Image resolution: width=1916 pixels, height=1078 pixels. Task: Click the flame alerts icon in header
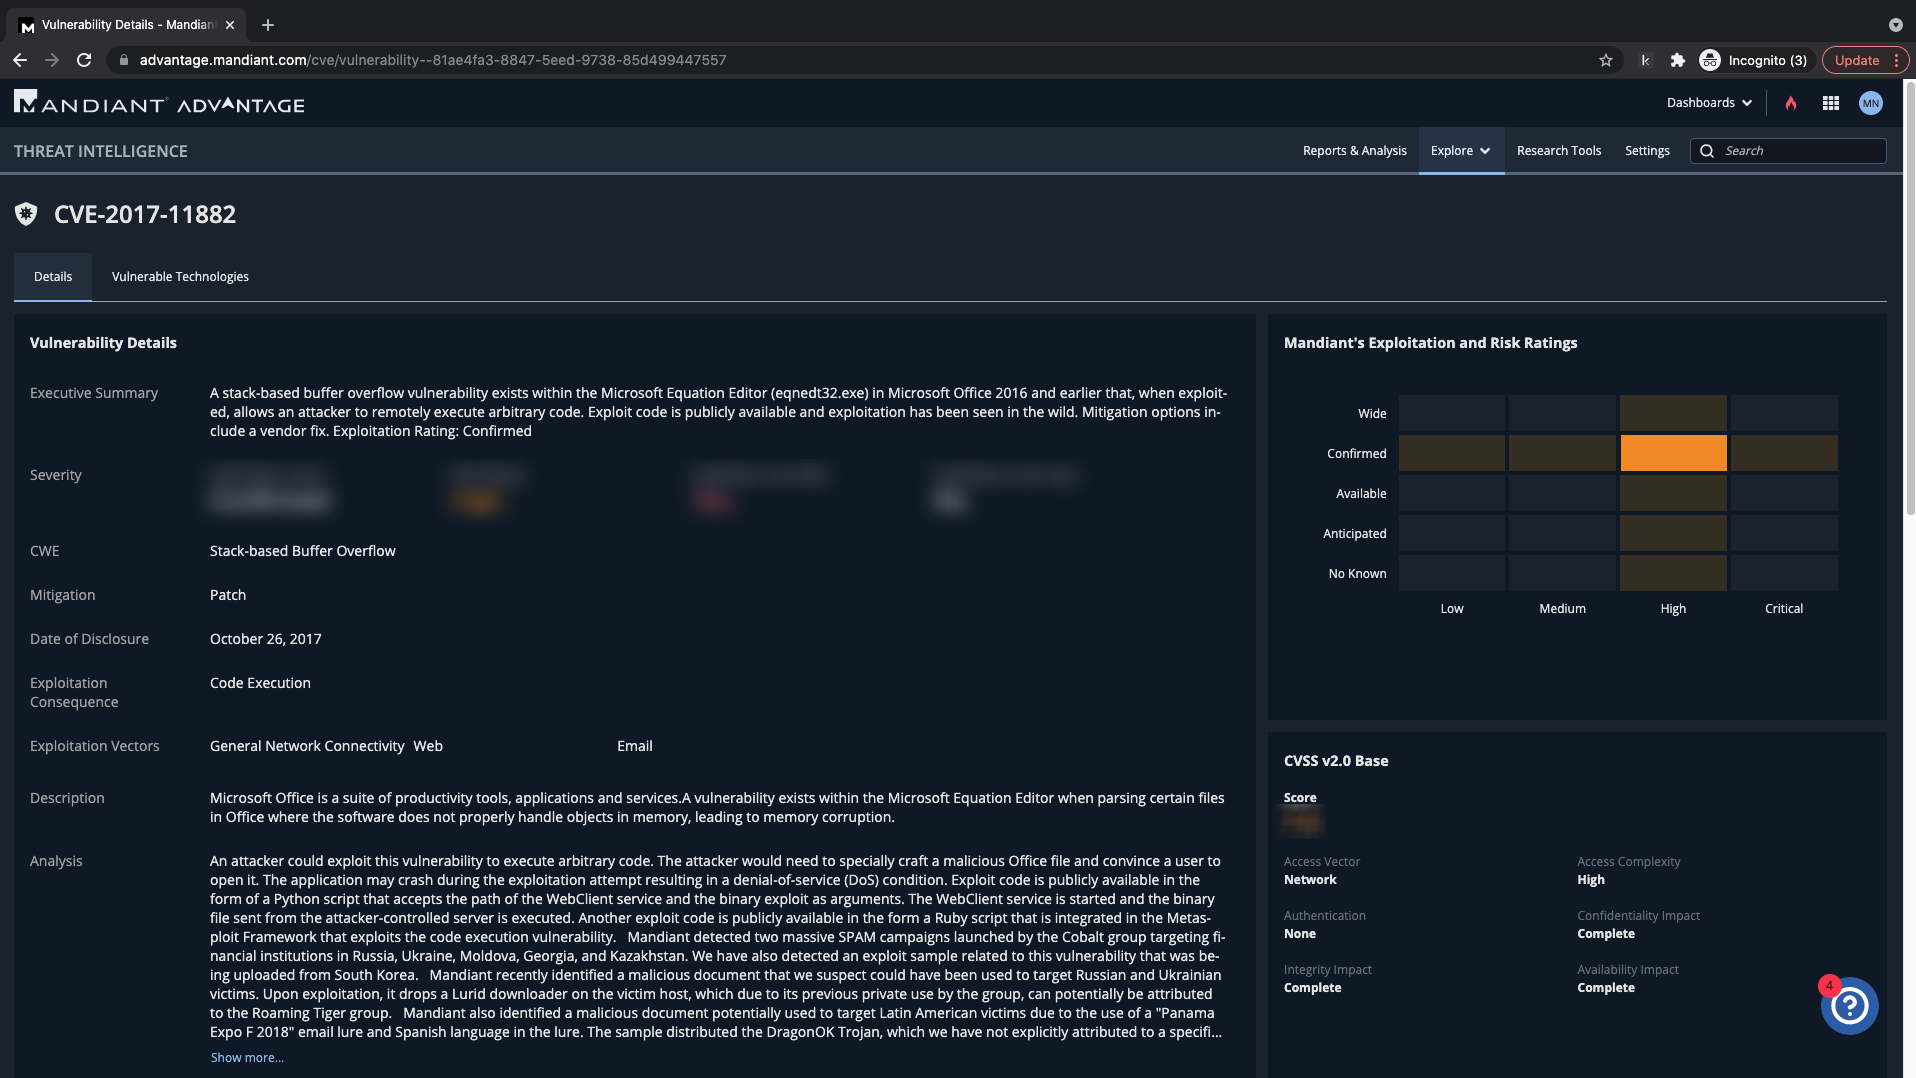[1791, 103]
